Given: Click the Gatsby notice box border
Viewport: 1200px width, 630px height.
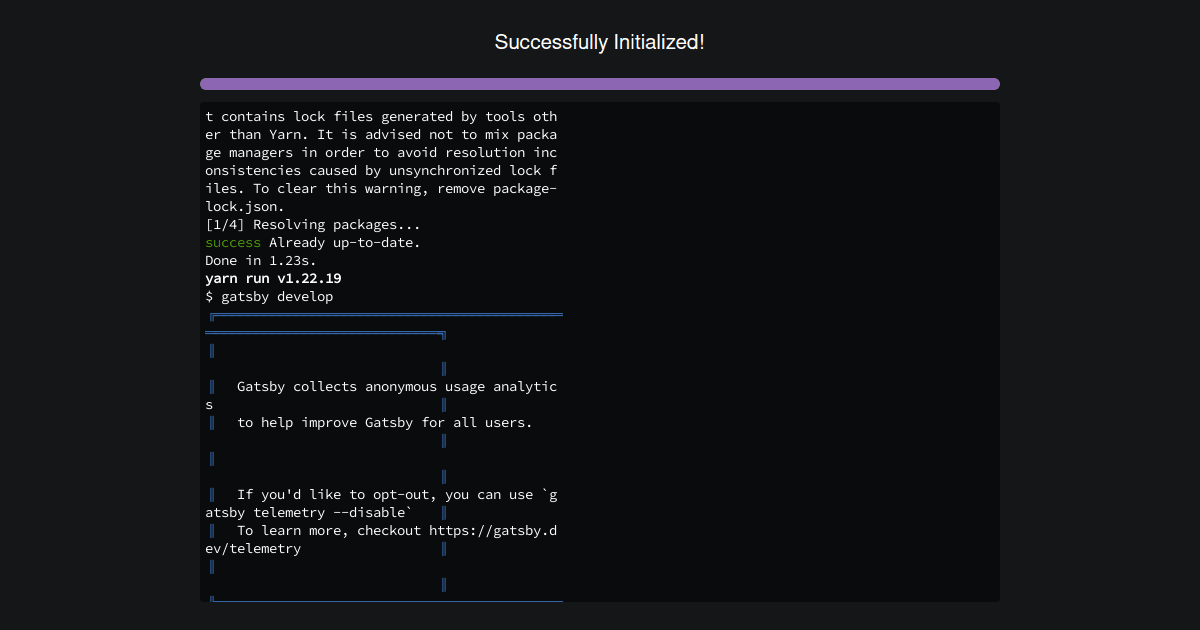Looking at the screenshot, I should point(384,315).
